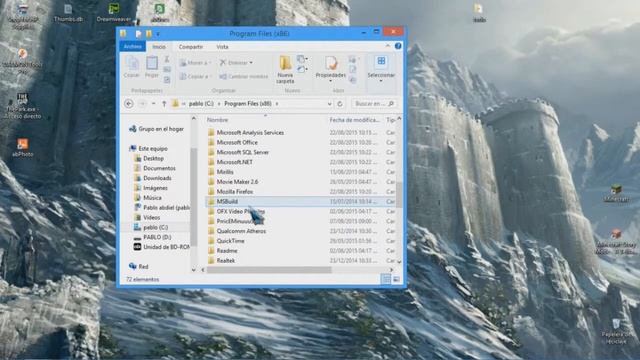Open recent locations dropdown arrow
The width and height of the screenshot is (640, 360).
click(153, 104)
